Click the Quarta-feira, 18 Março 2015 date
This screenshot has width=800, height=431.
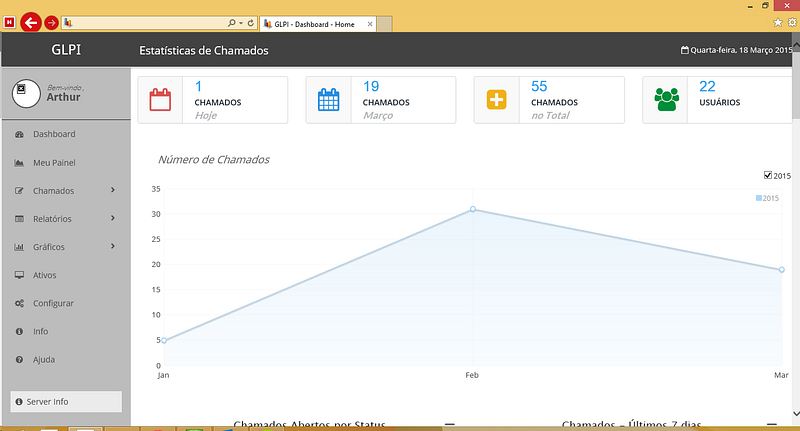pos(741,50)
